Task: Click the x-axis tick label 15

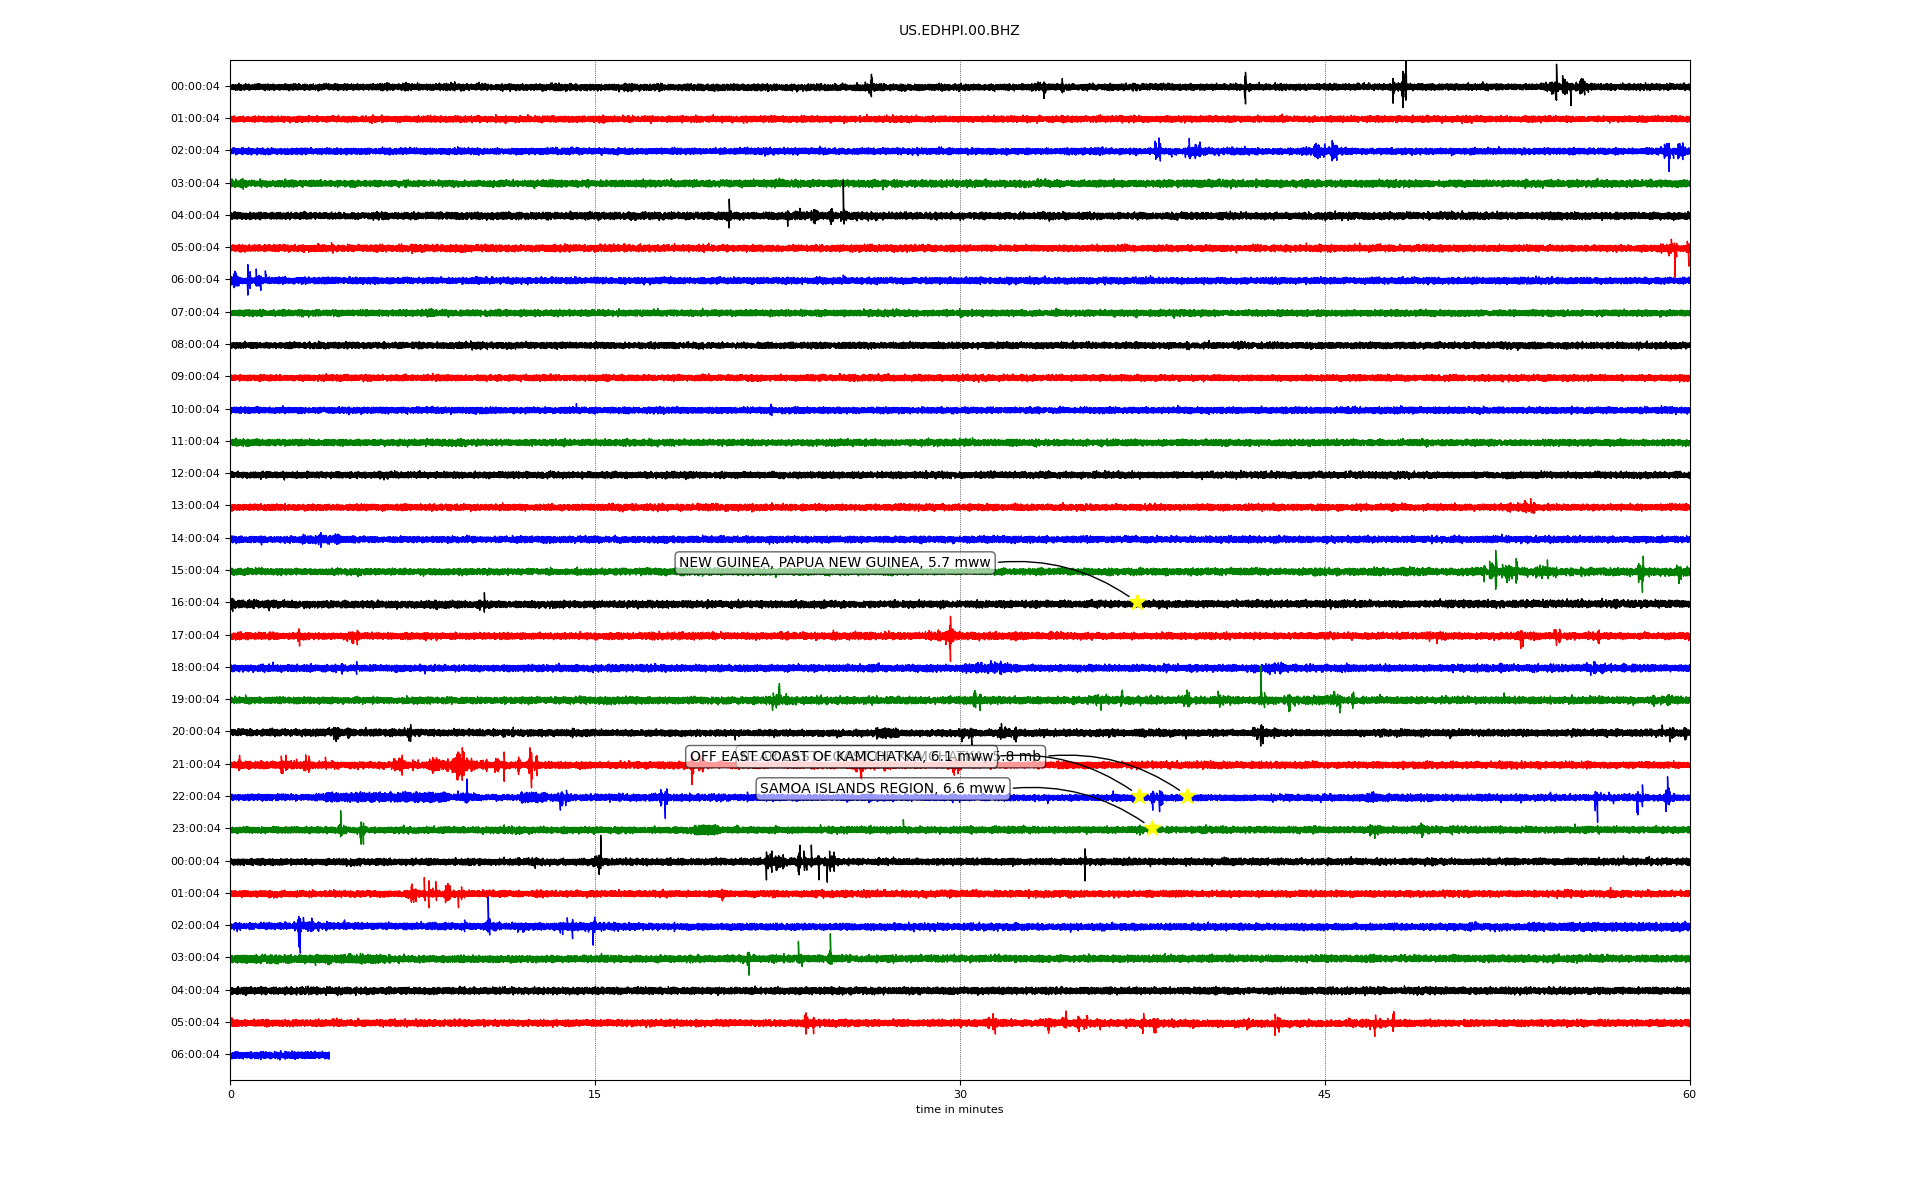Action: point(595,1095)
